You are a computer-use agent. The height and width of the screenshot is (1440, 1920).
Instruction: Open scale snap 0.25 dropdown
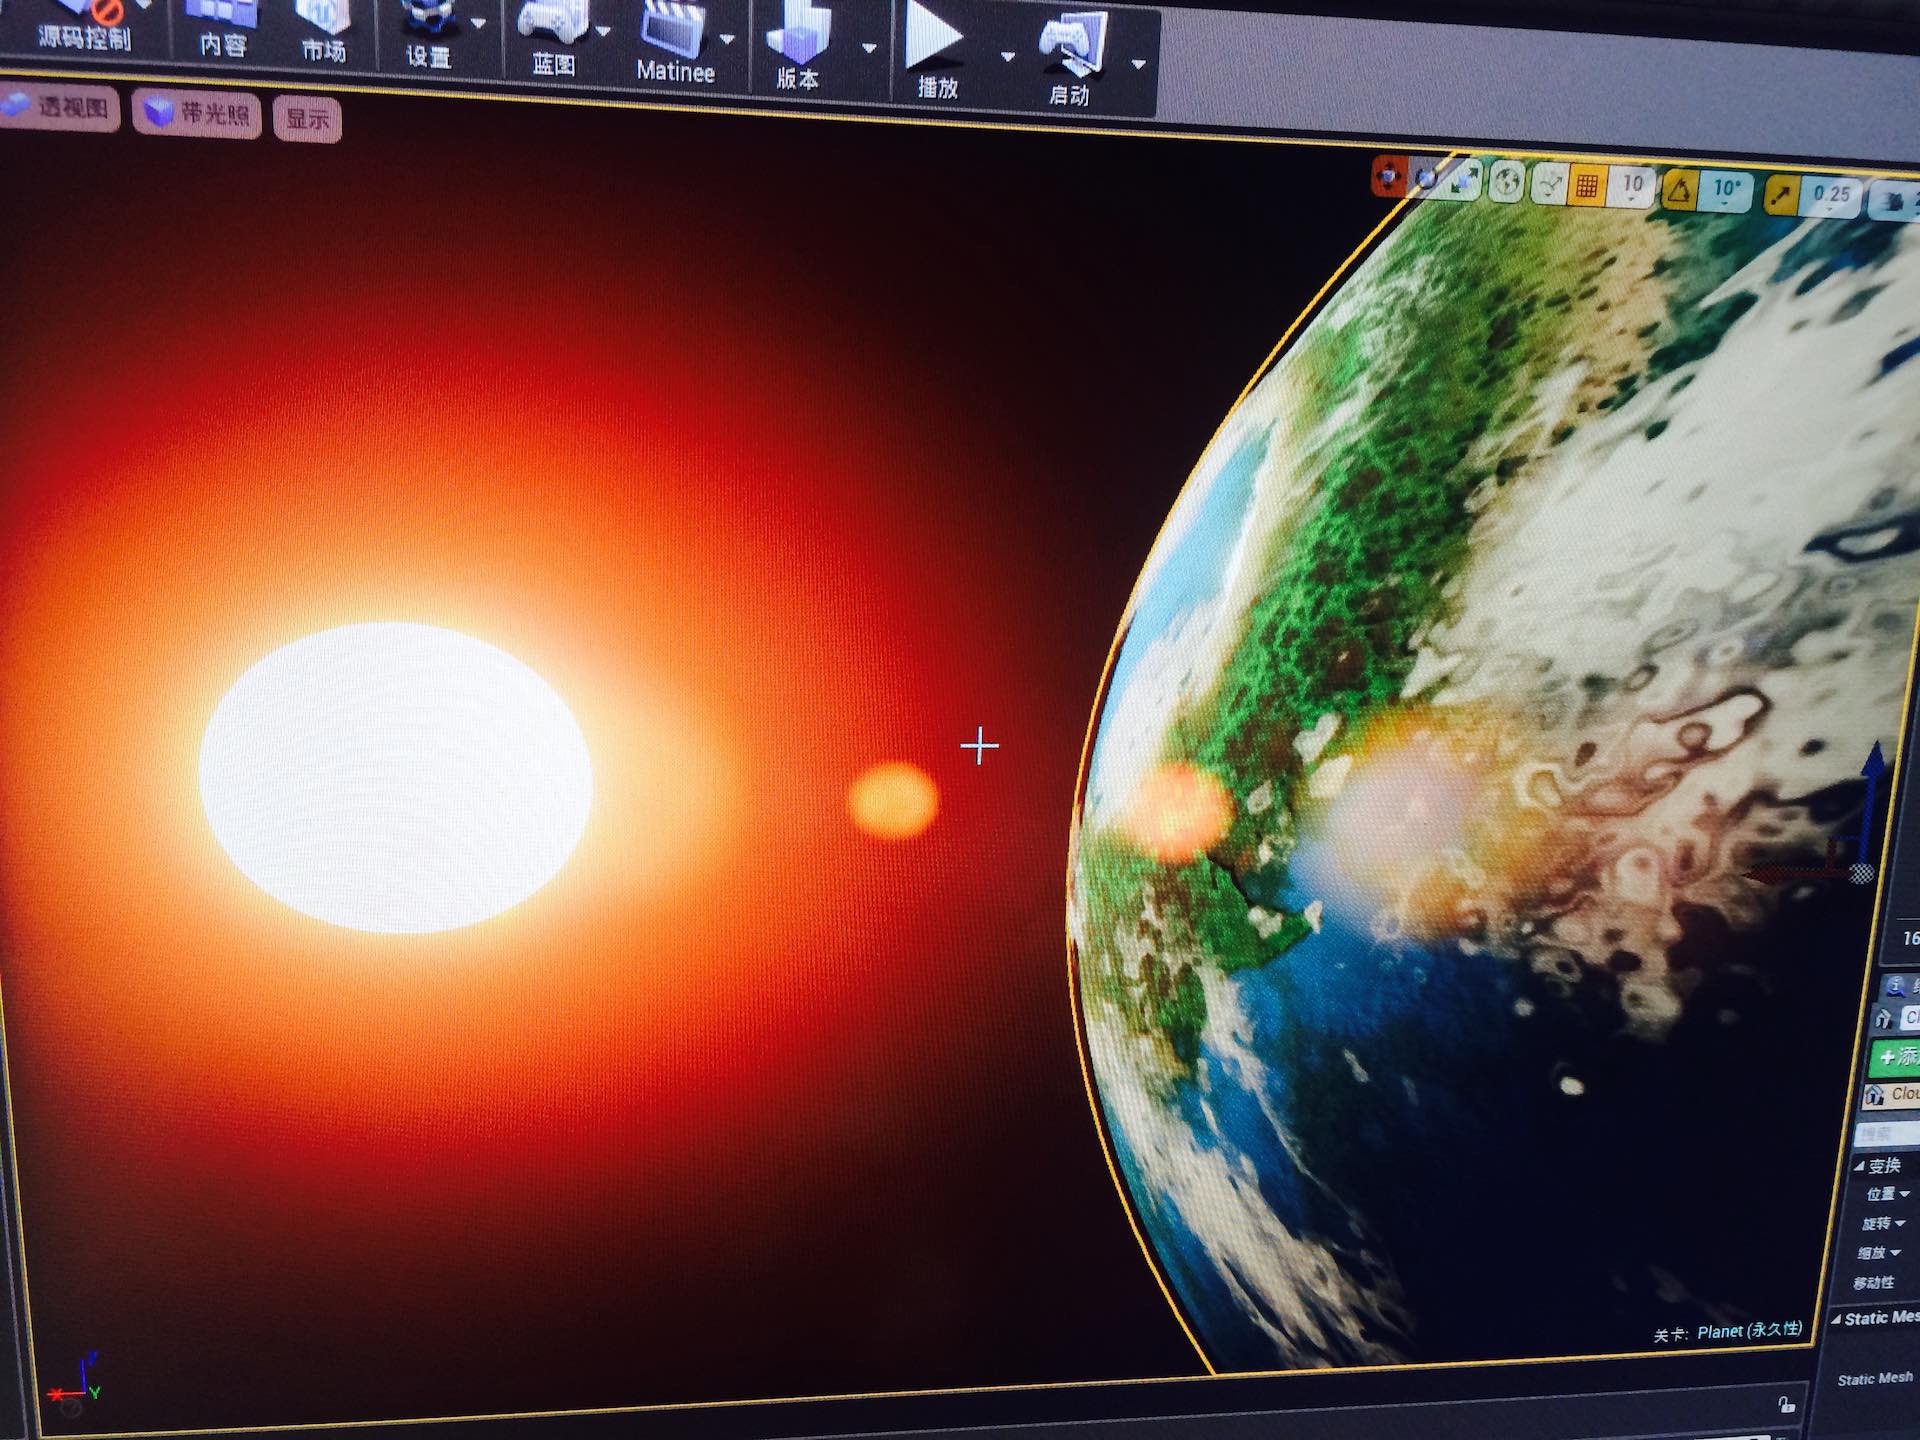click(1831, 196)
